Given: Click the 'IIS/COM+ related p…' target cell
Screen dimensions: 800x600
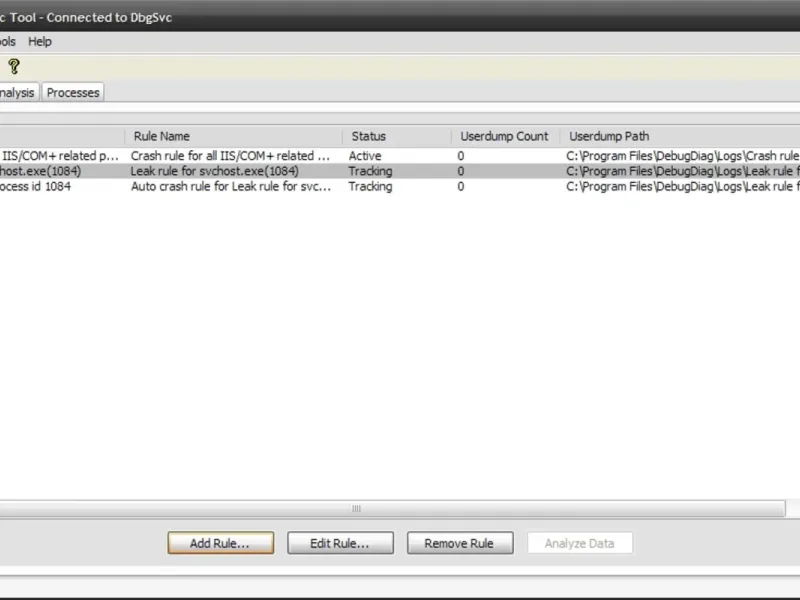Looking at the screenshot, I should 60,156.
